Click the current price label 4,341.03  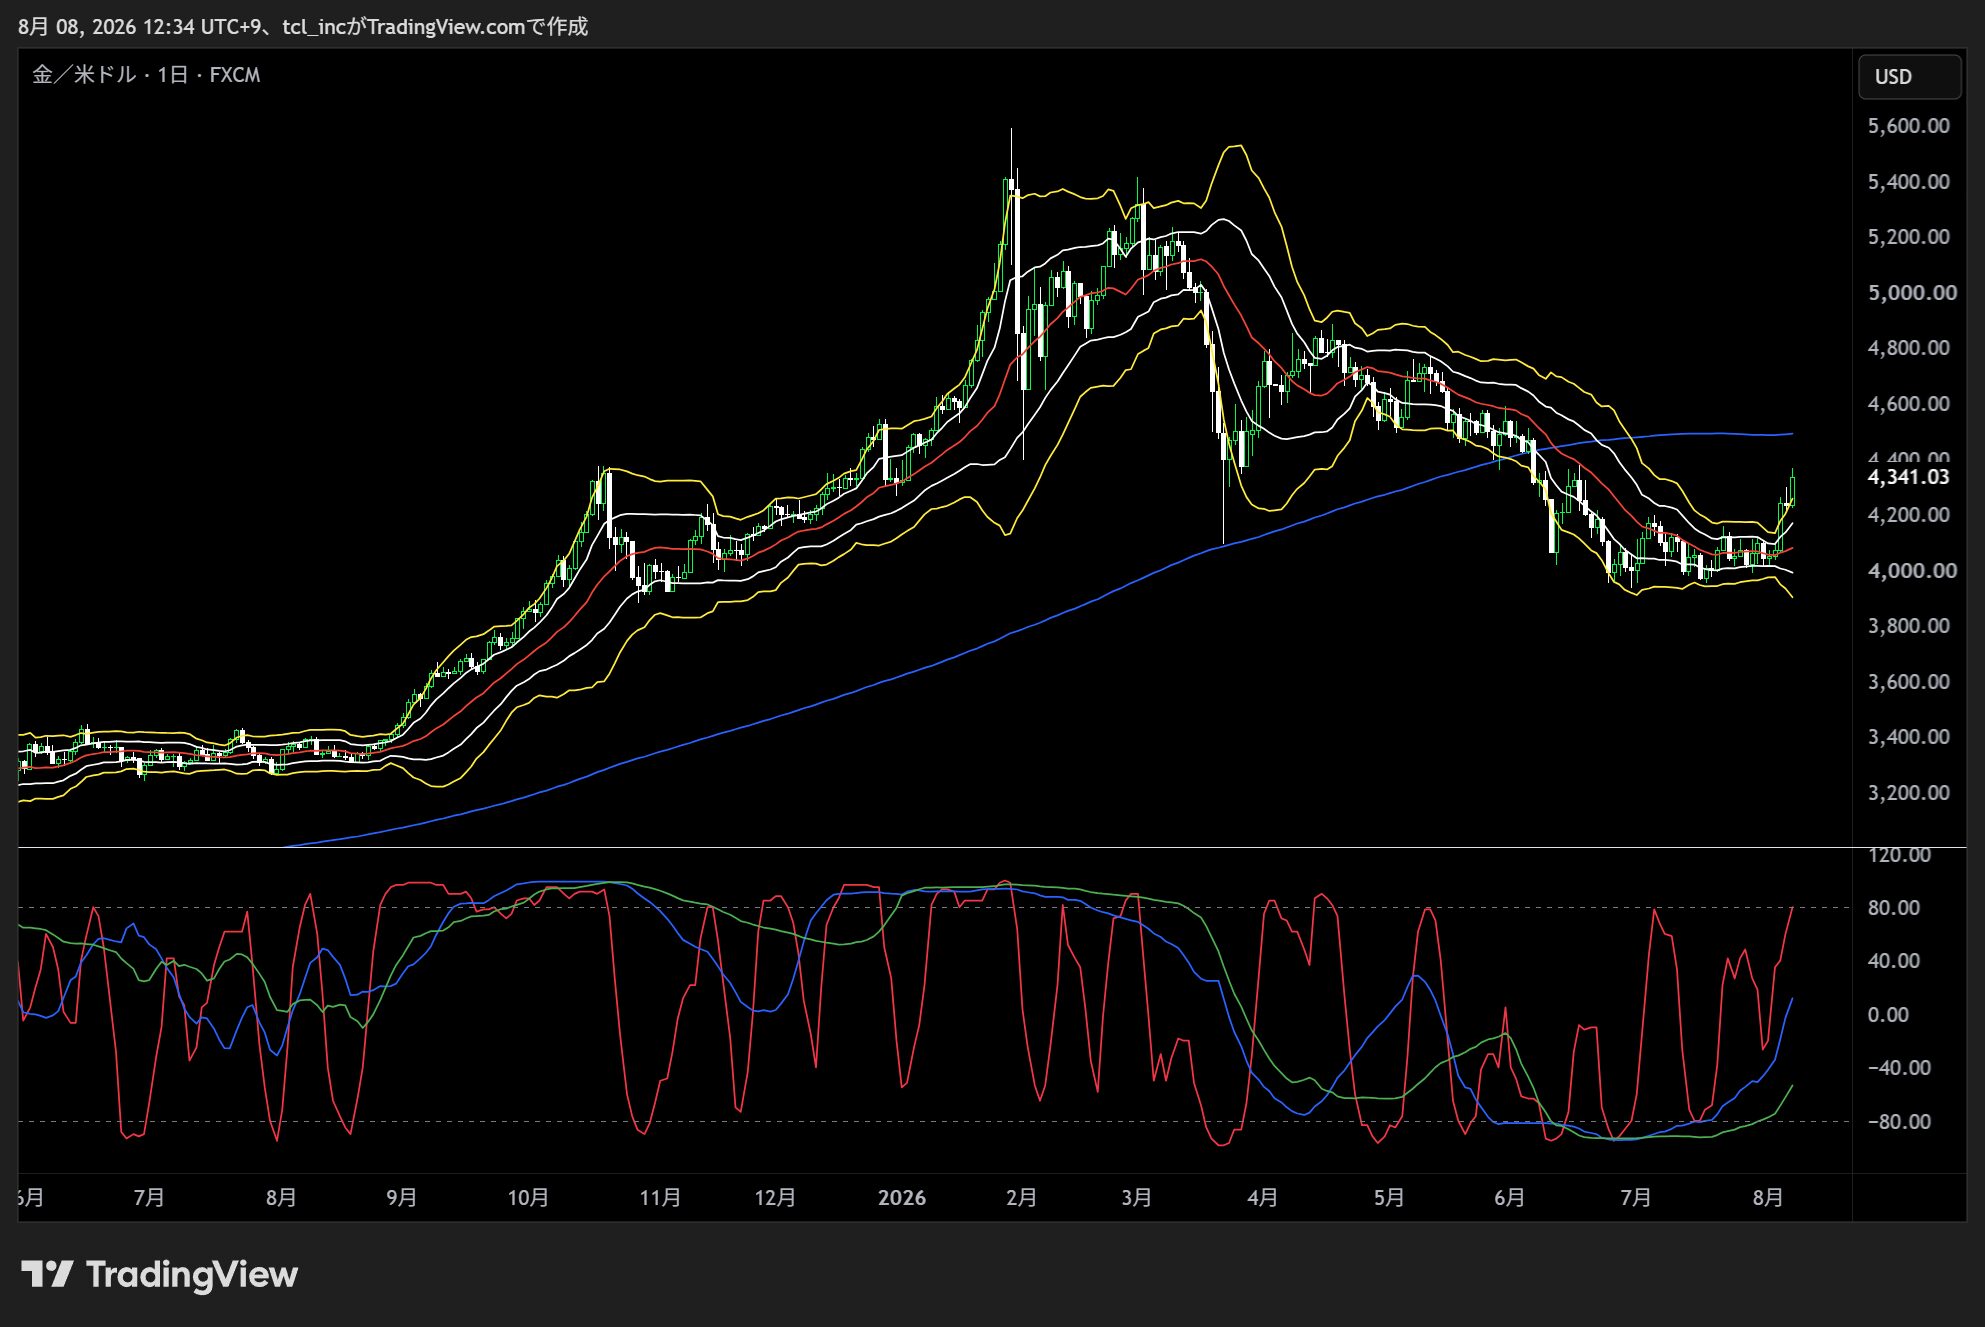1908,477
